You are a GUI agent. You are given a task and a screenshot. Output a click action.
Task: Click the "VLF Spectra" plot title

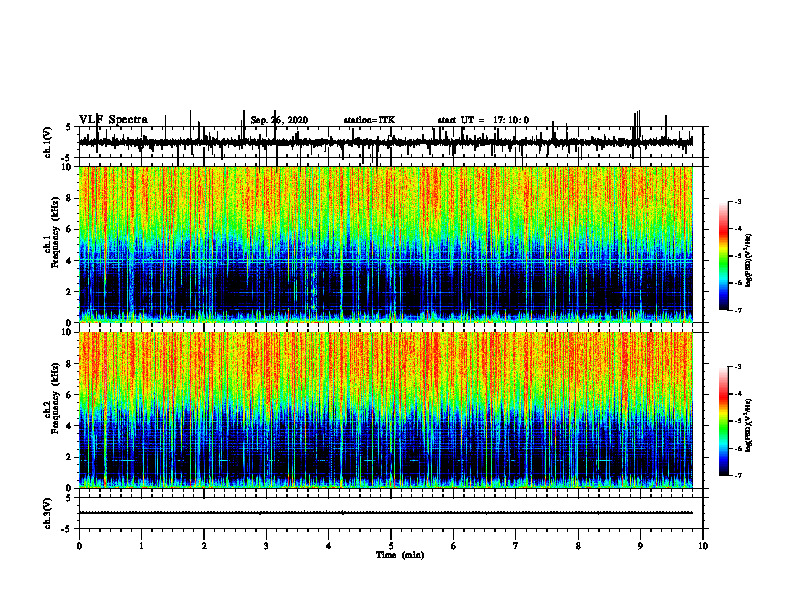114,120
